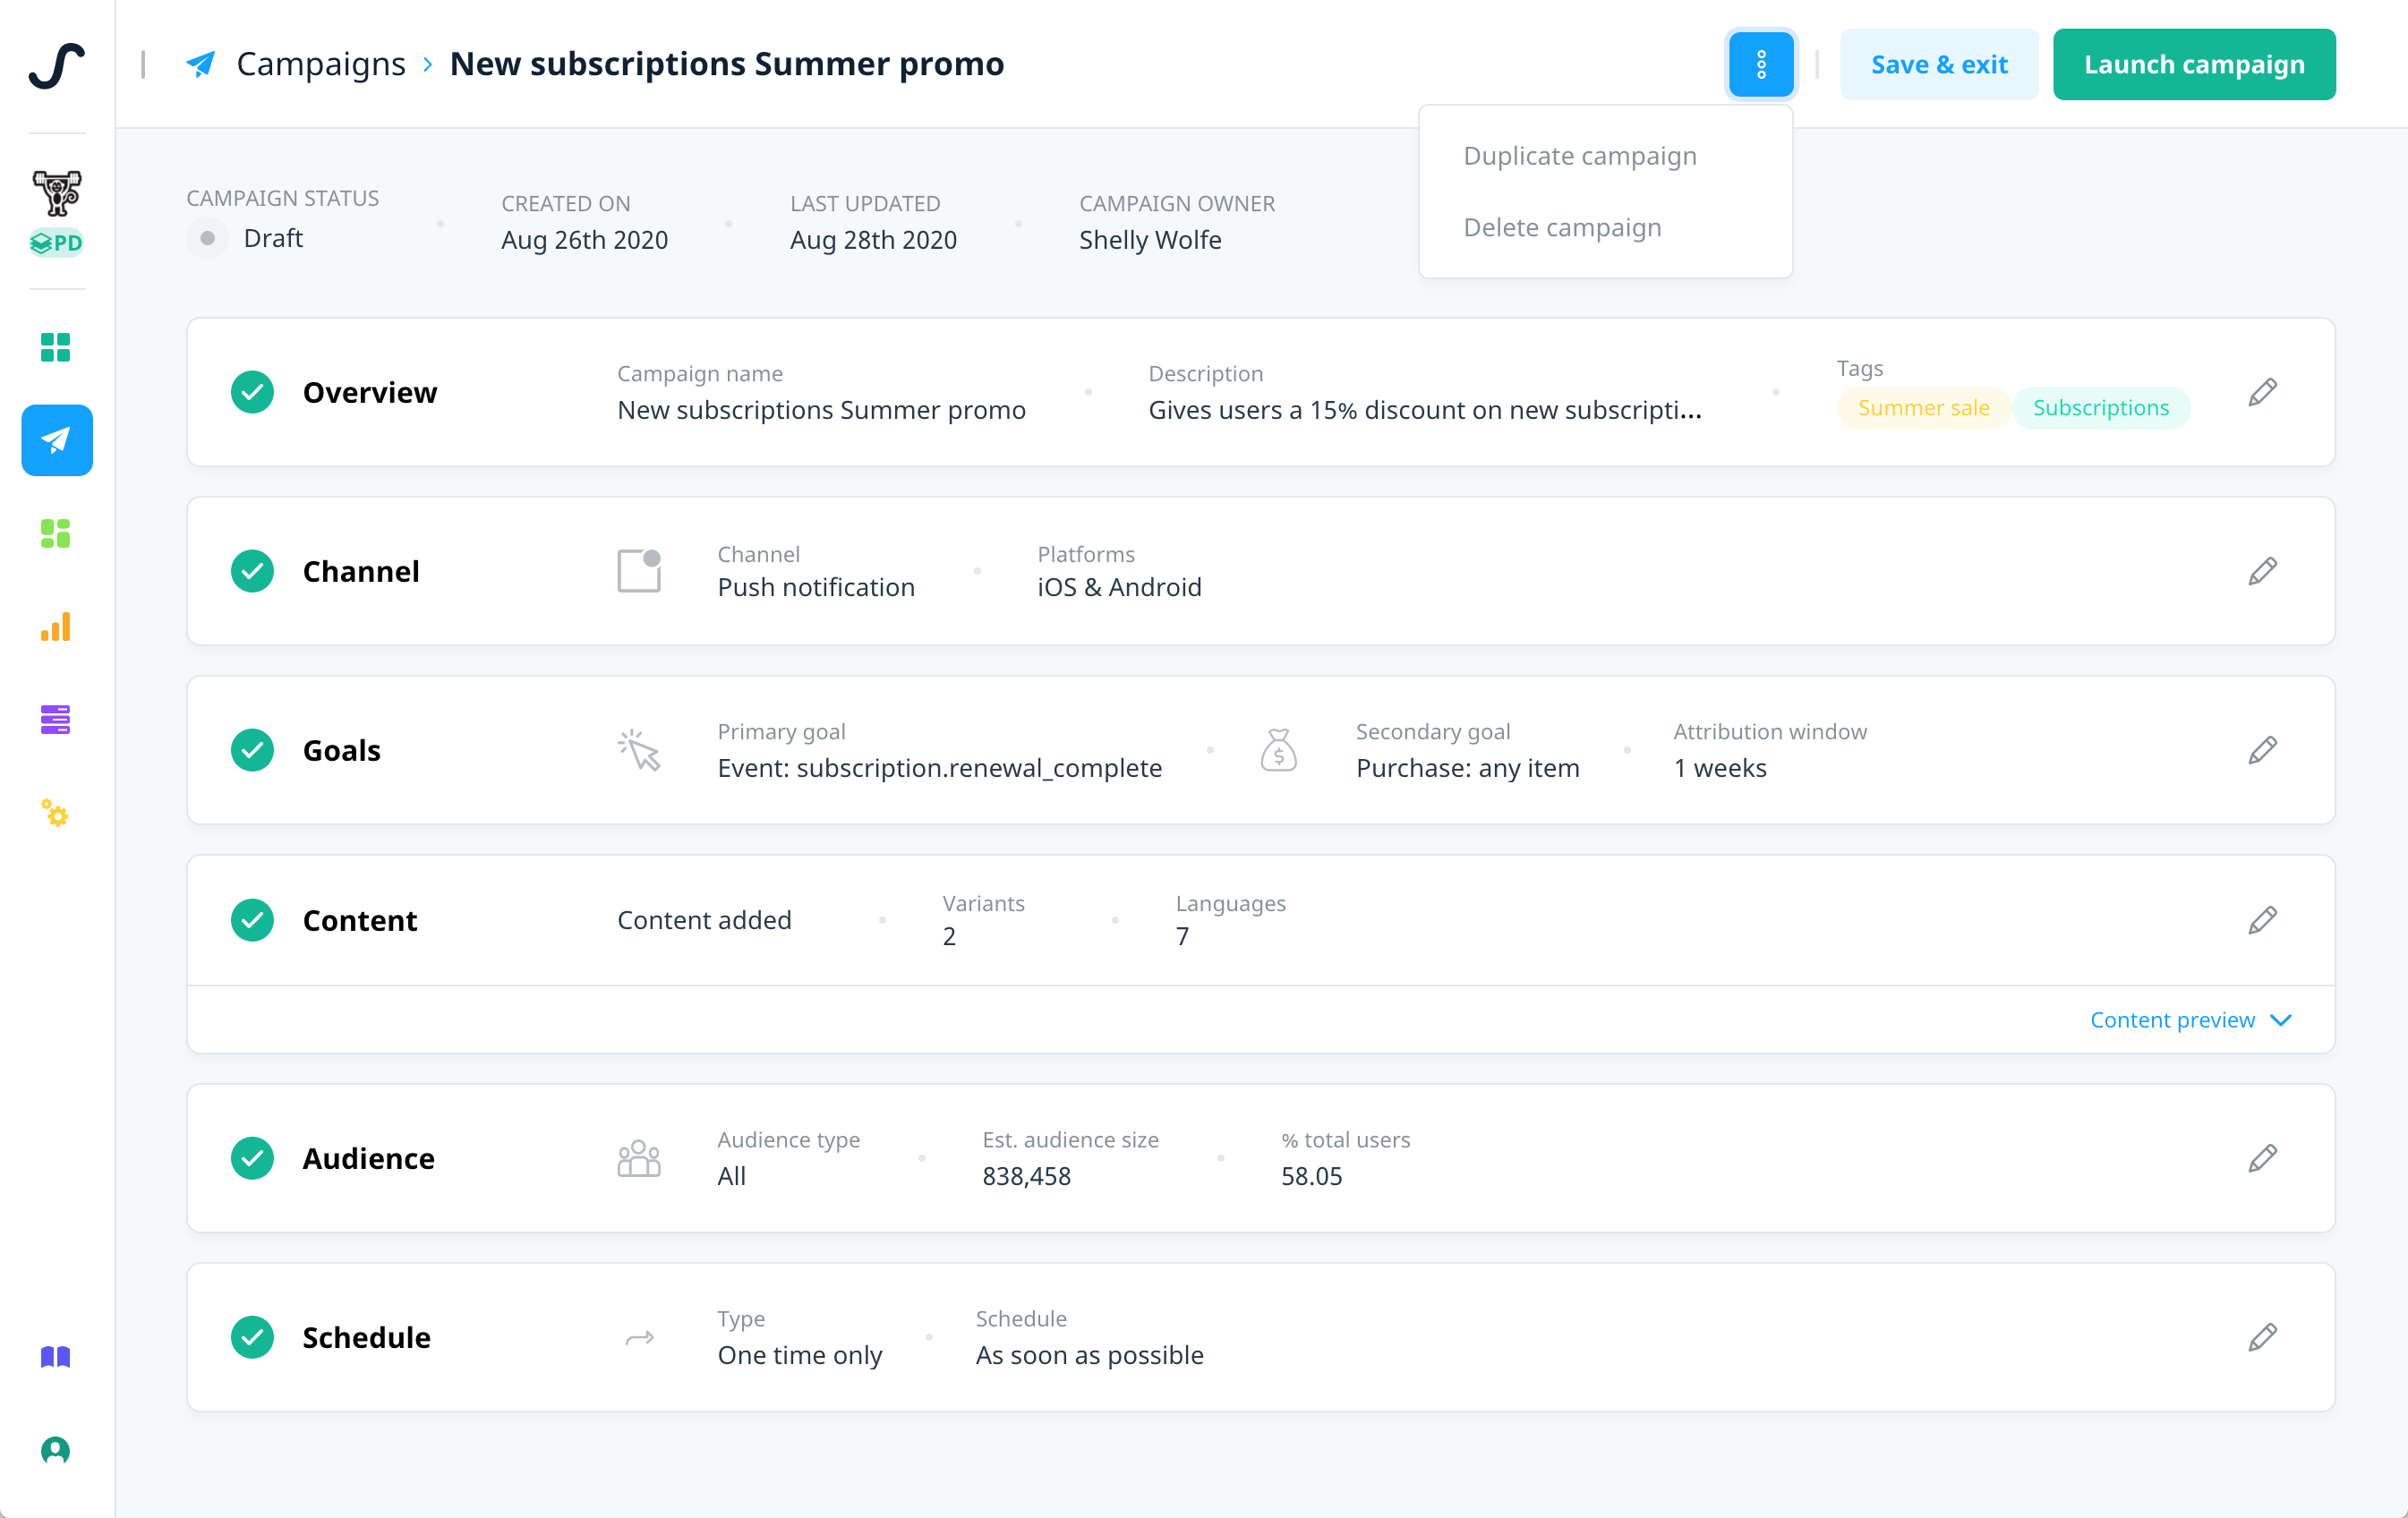Click the Aug 28th 2020 last updated date
2408x1518 pixels.
873,240
